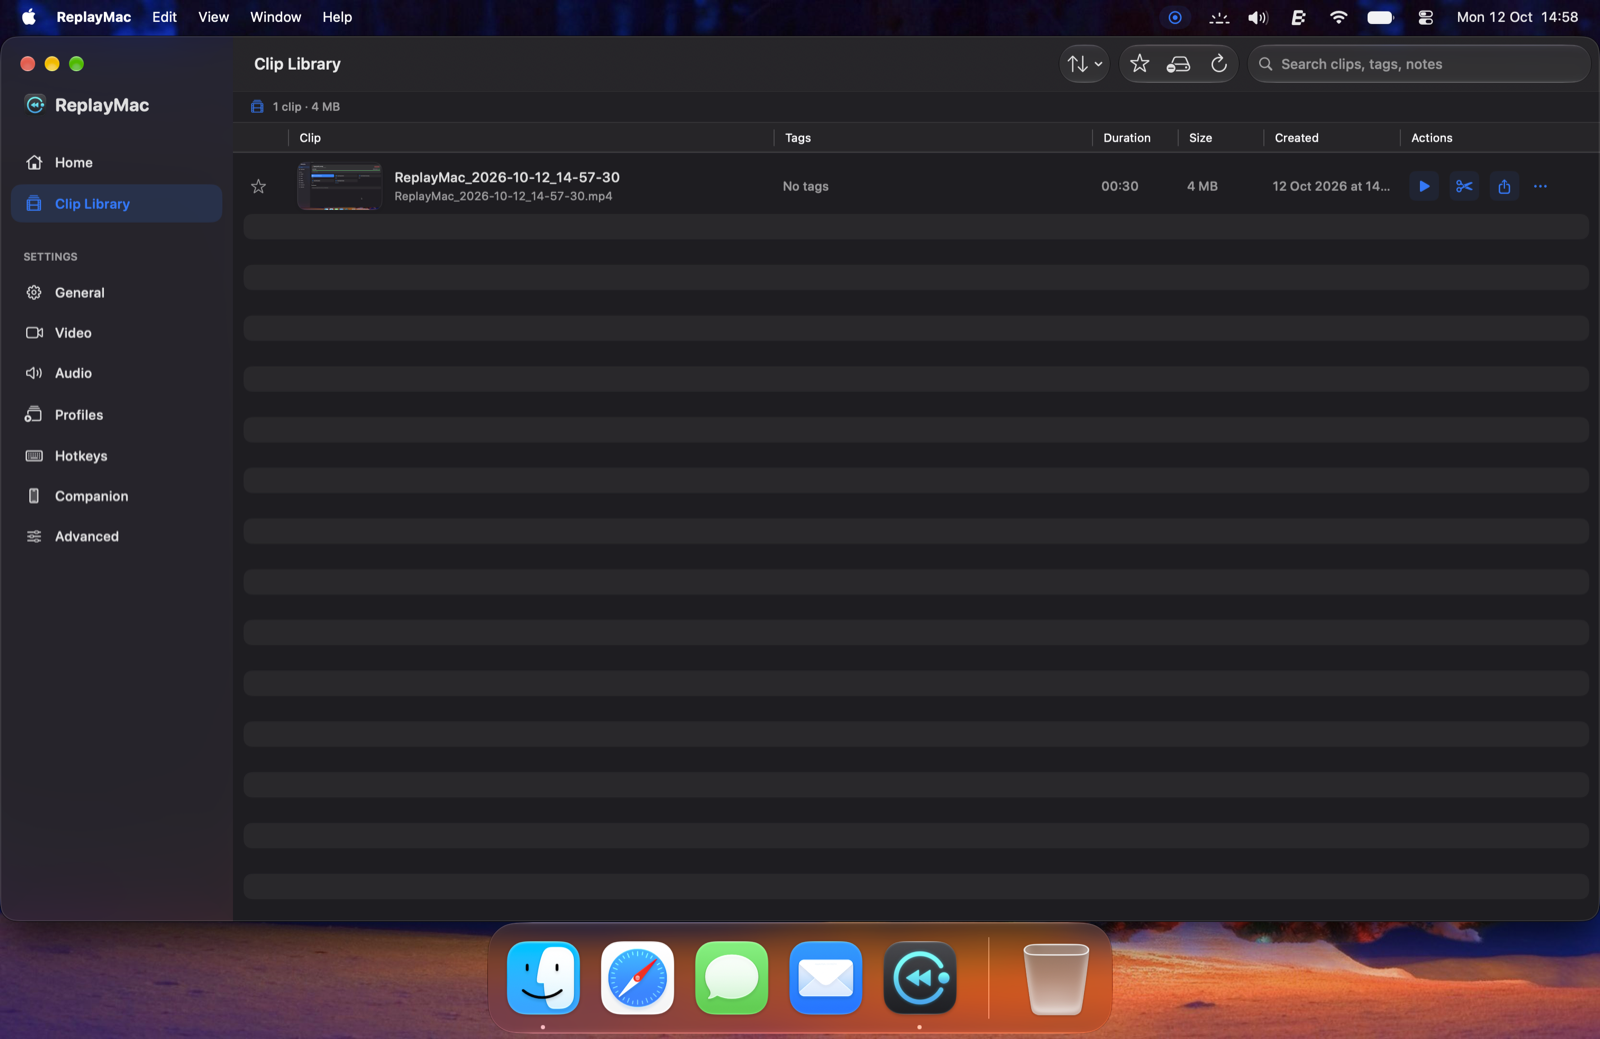
Task: Share the clip using the share icon
Action: [x=1504, y=186]
